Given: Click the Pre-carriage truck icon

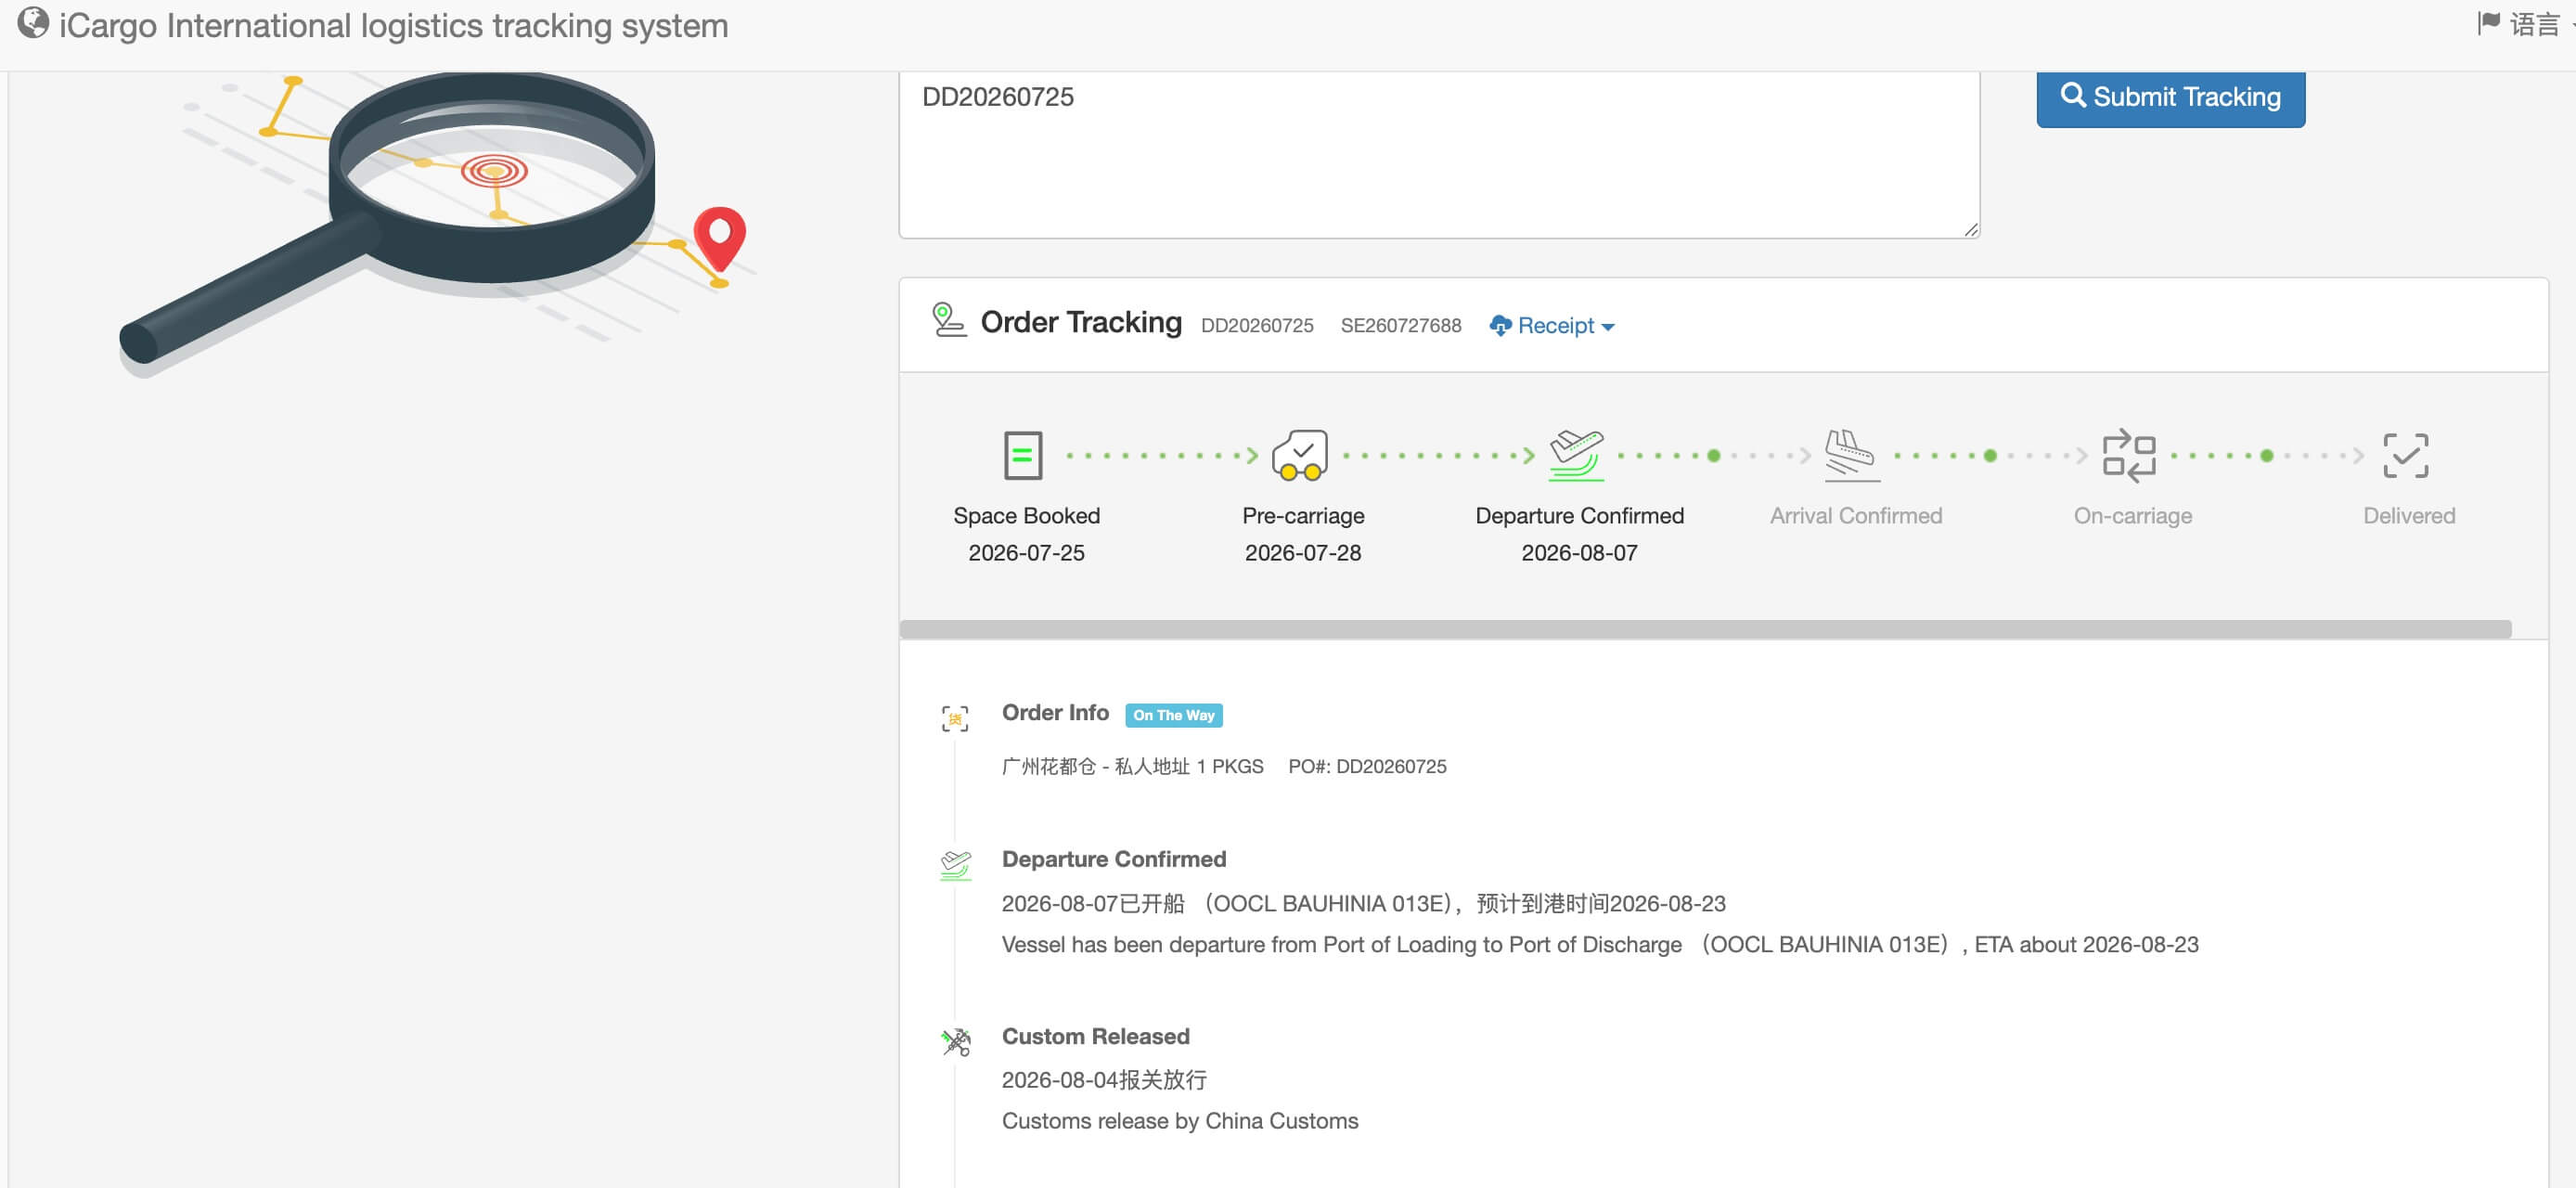Looking at the screenshot, I should [x=1299, y=455].
